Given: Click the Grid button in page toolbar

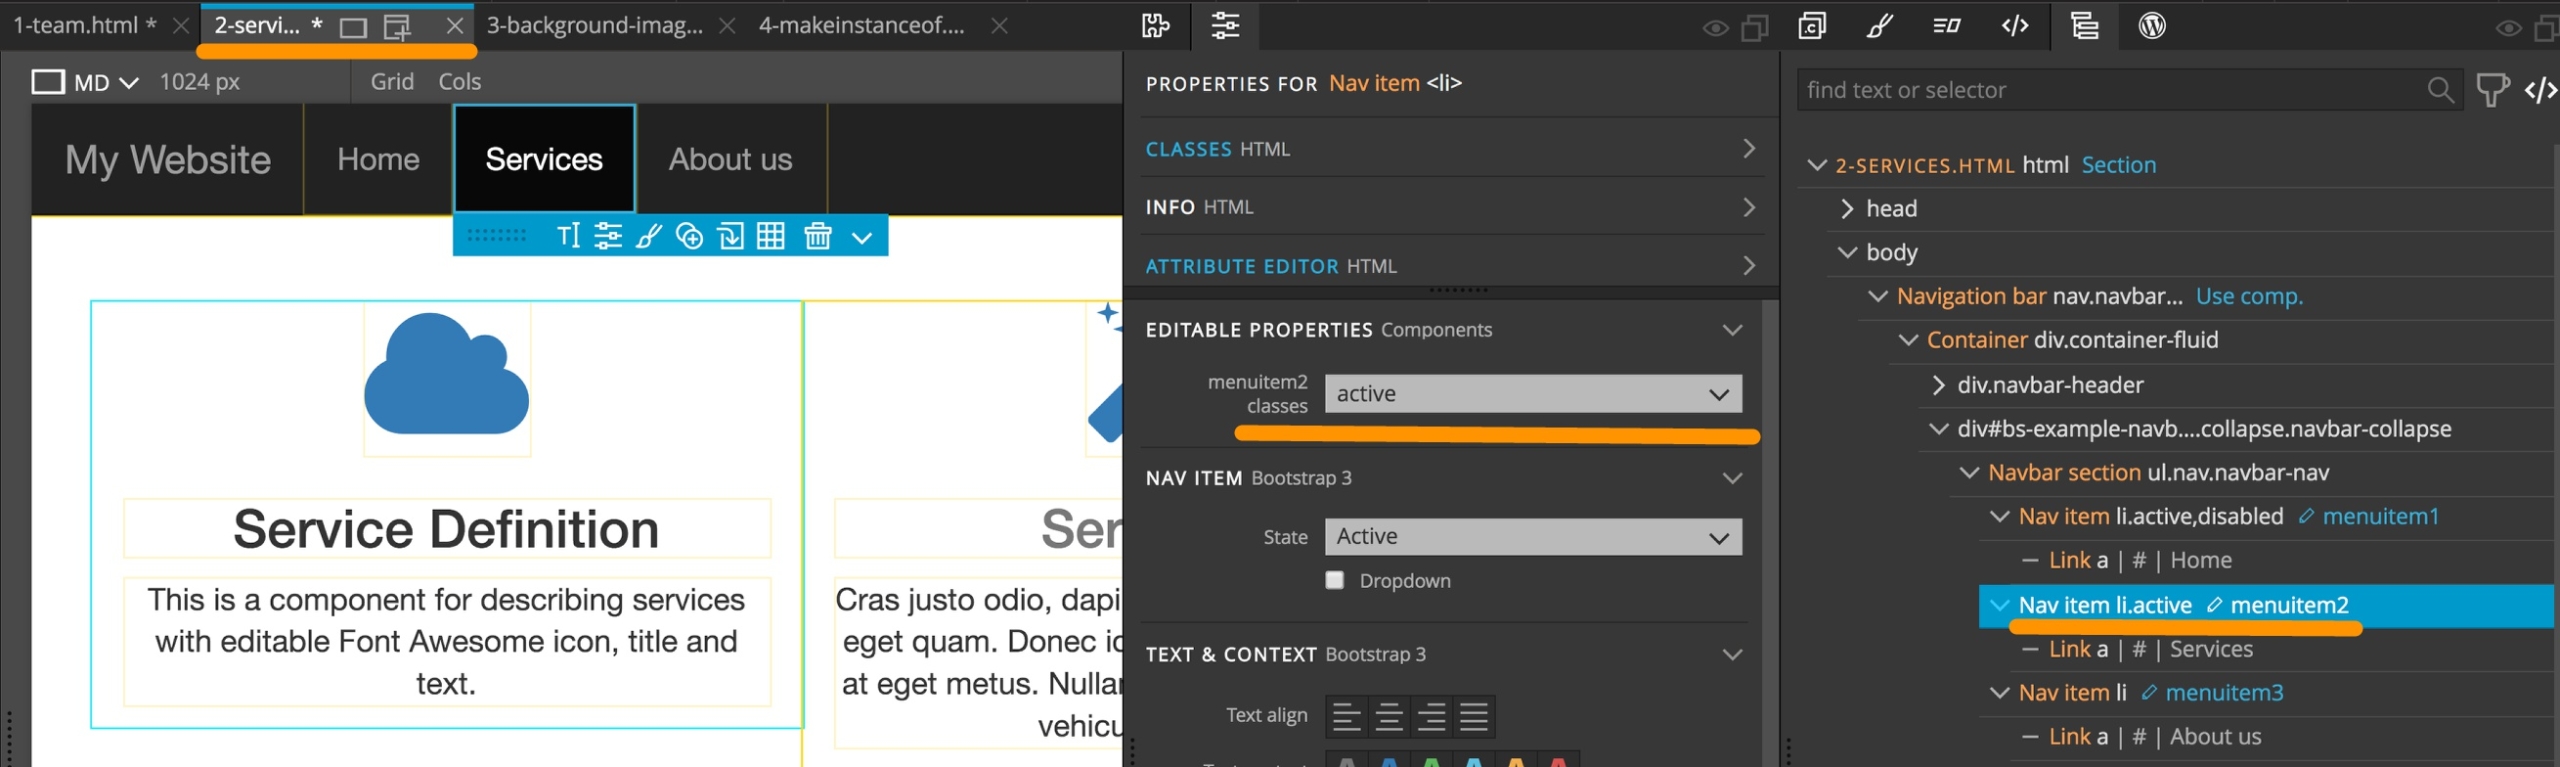Looking at the screenshot, I should coord(392,81).
